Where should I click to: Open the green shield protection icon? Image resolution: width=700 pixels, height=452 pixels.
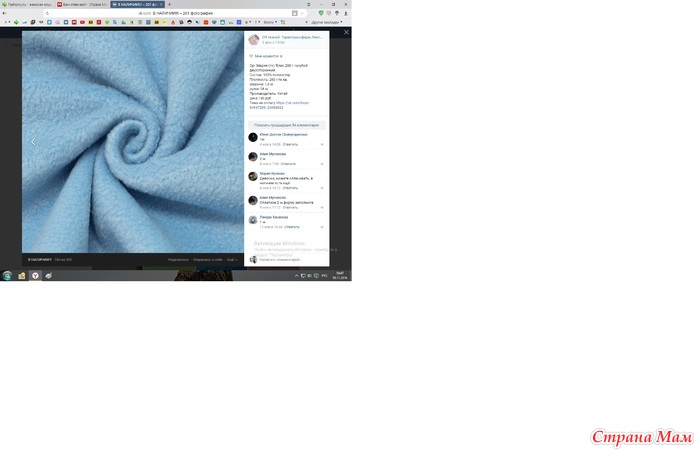pyautogui.click(x=321, y=13)
